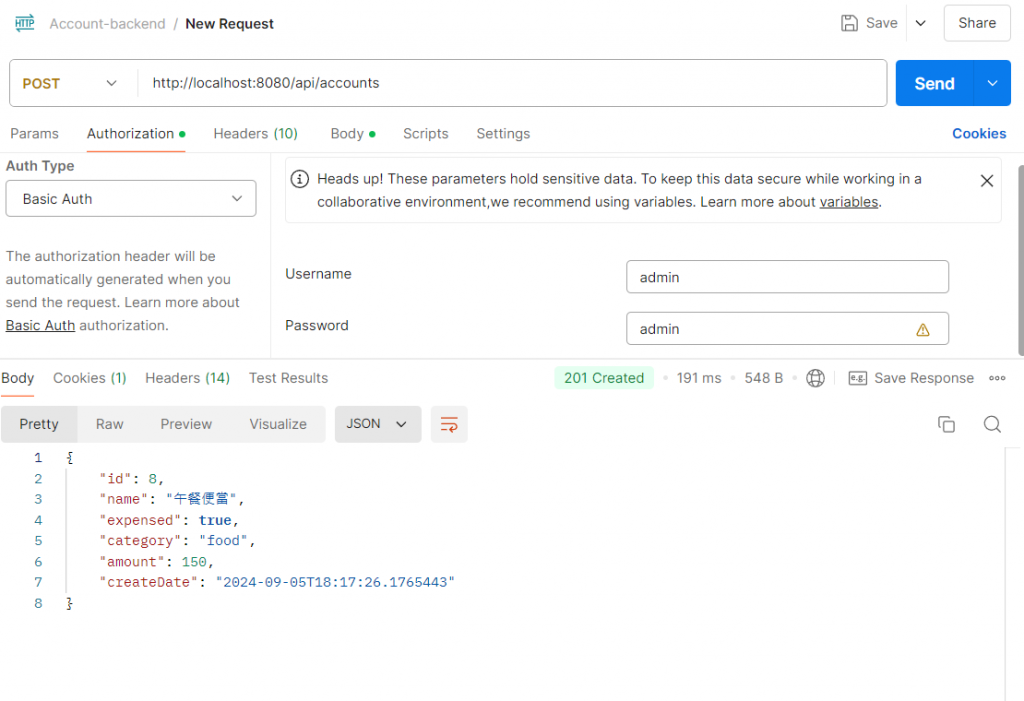Click the password warning triangle icon
The width and height of the screenshot is (1024, 701).
[x=922, y=329]
